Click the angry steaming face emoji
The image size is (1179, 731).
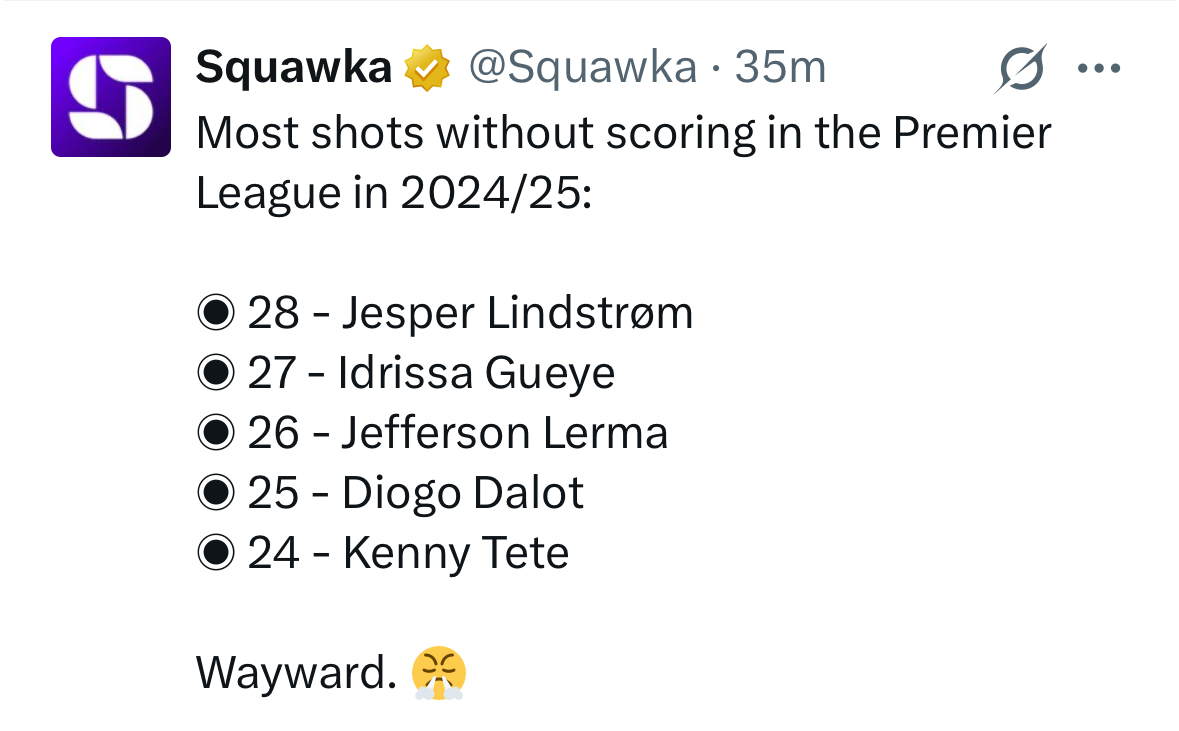(439, 673)
